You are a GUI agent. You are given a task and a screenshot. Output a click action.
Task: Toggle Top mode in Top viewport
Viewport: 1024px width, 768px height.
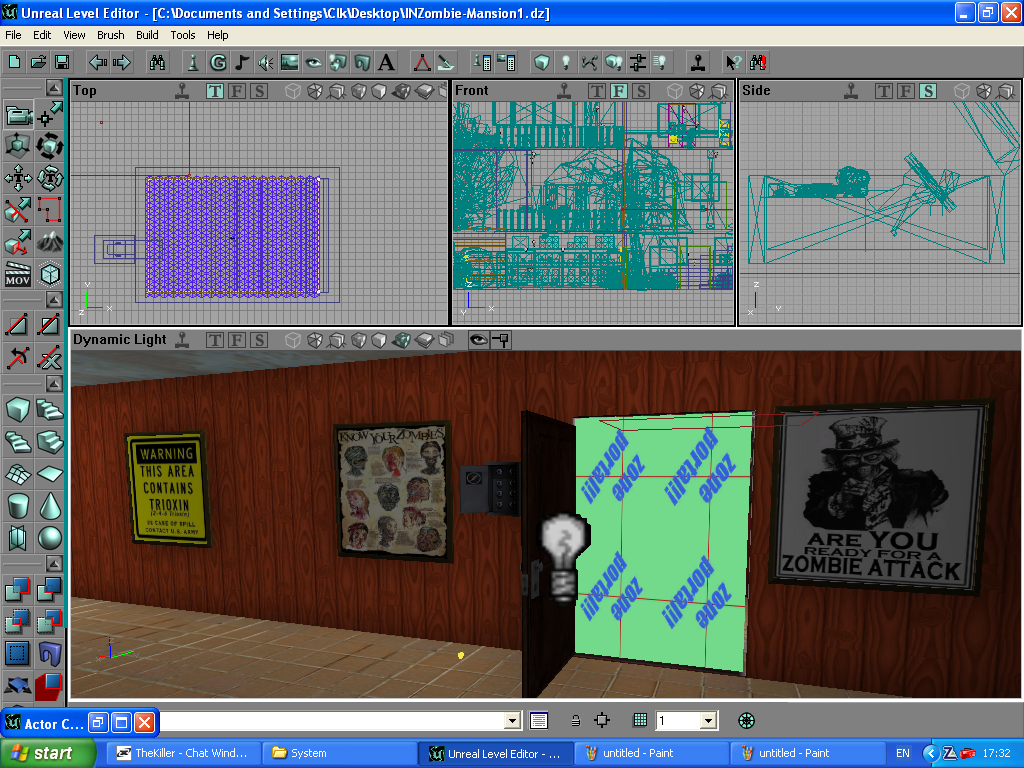click(215, 91)
